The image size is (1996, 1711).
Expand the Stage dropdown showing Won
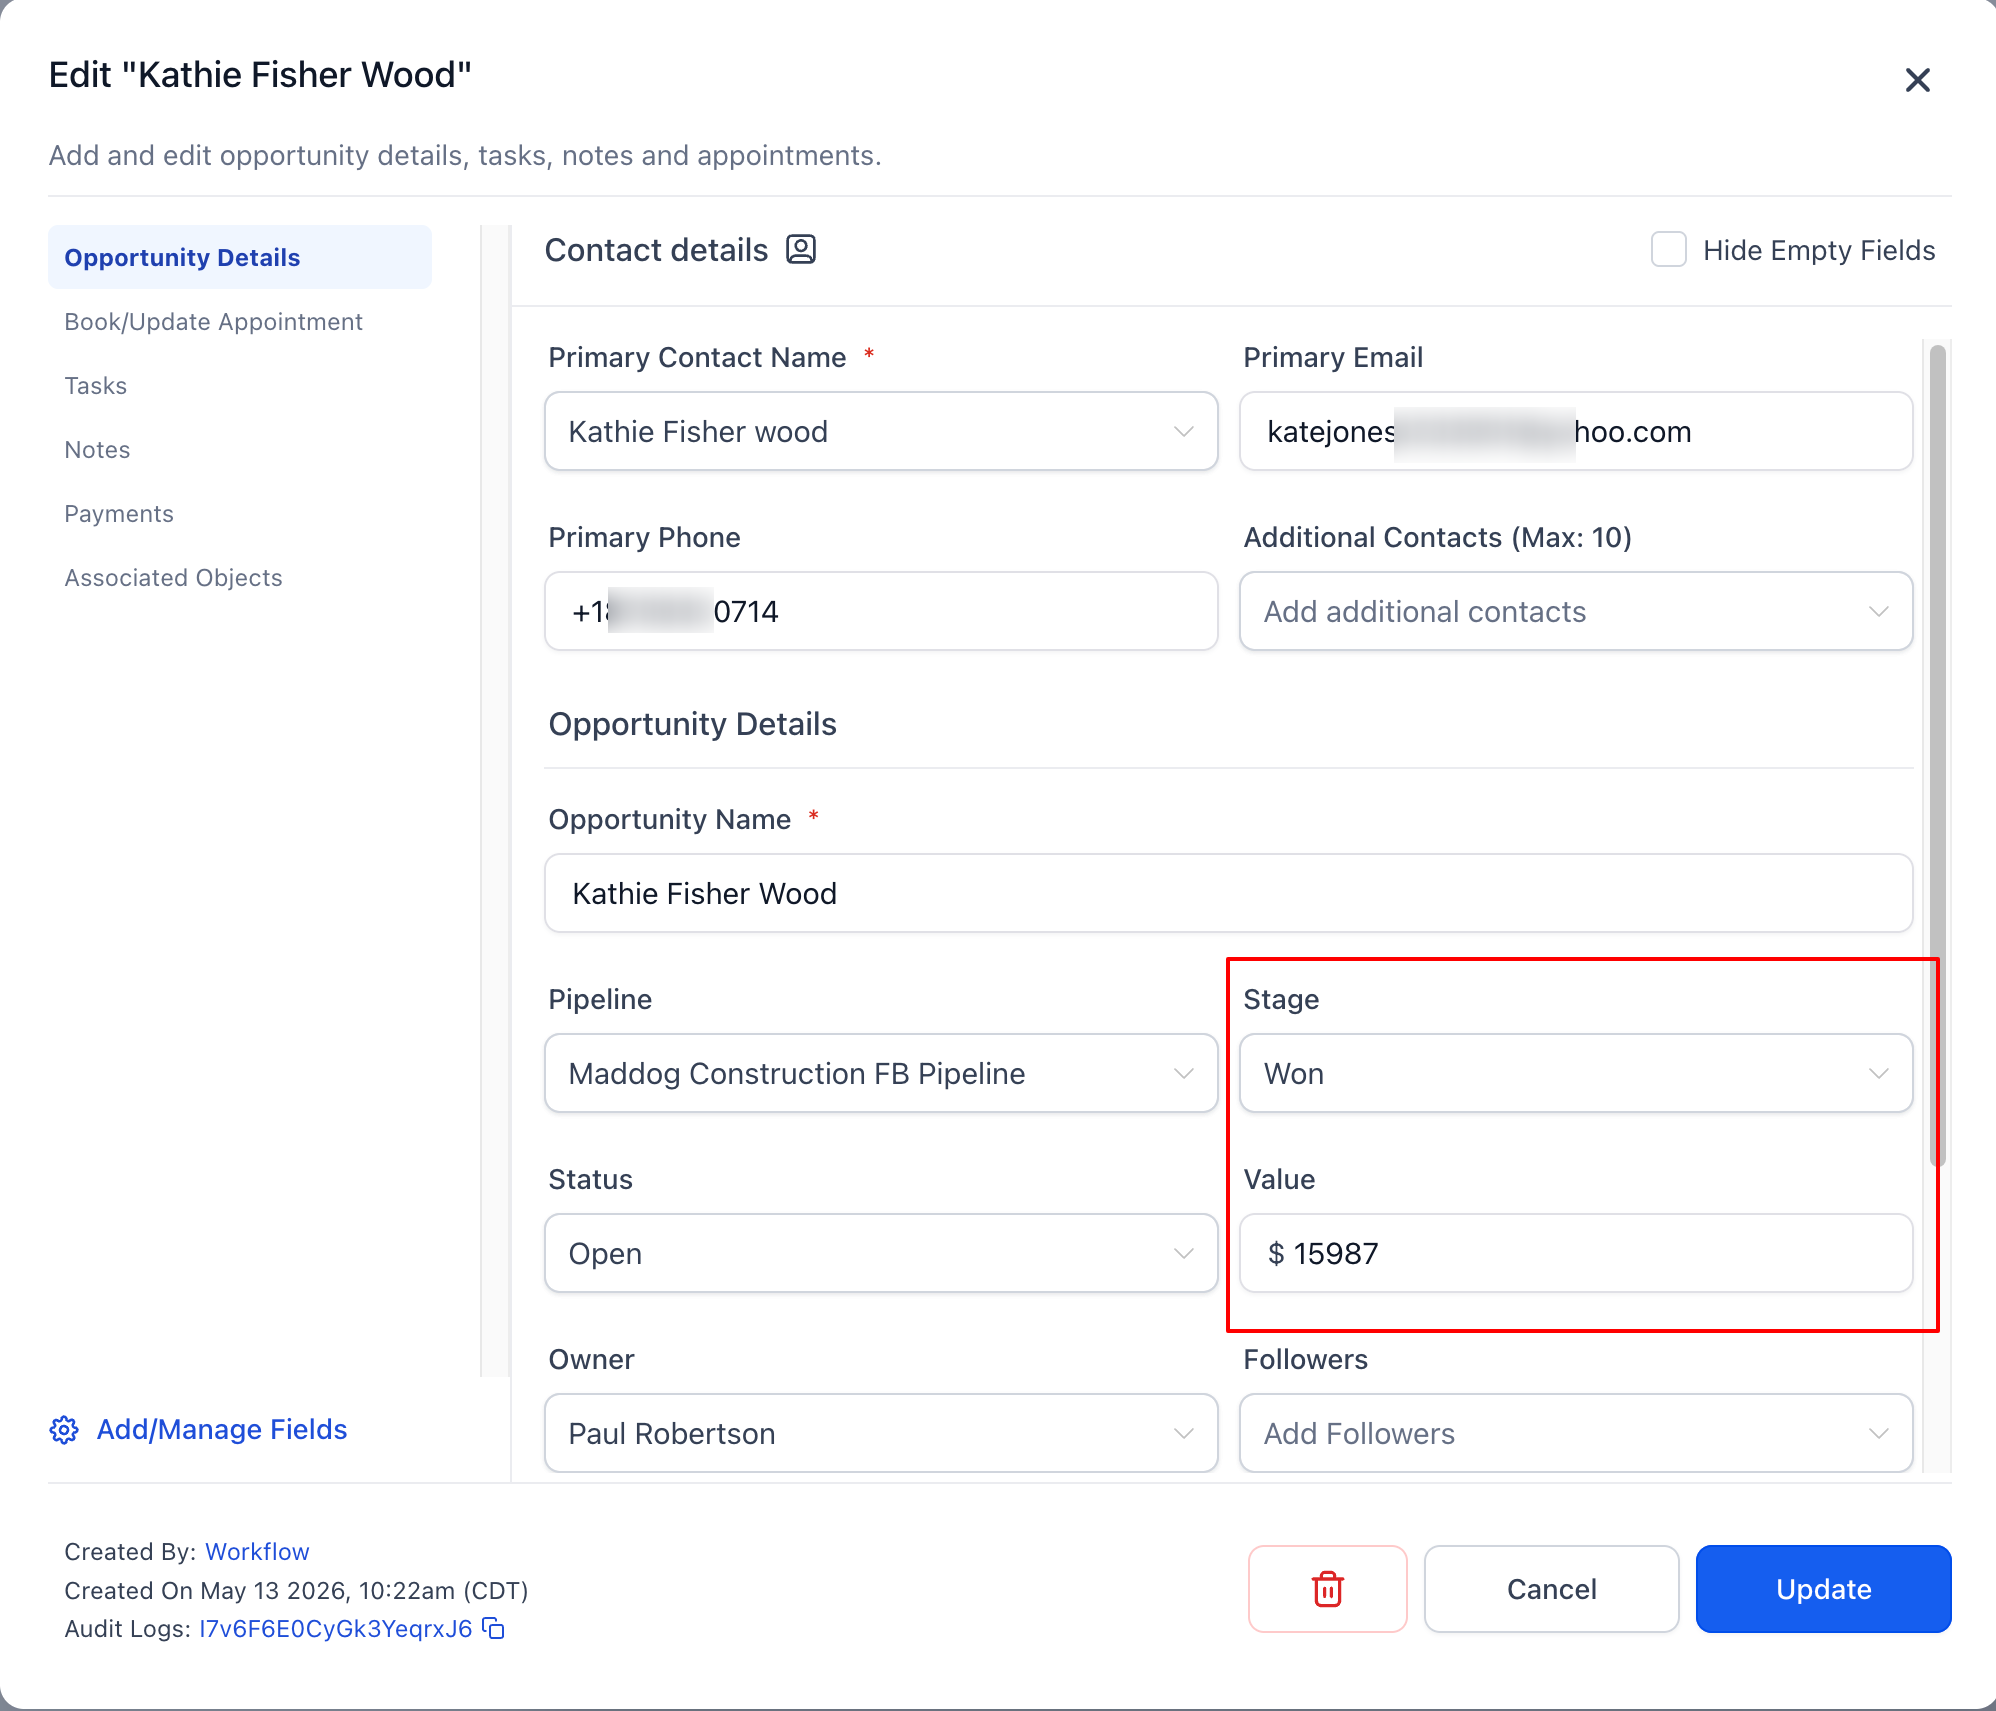coord(1576,1073)
